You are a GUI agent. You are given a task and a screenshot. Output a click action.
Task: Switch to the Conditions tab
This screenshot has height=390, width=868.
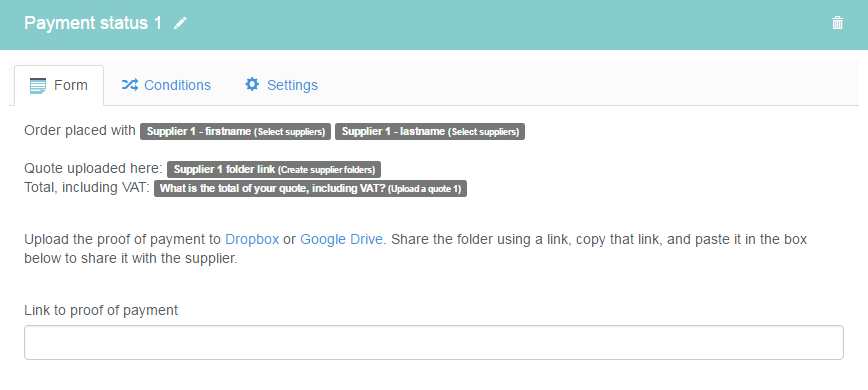(166, 85)
